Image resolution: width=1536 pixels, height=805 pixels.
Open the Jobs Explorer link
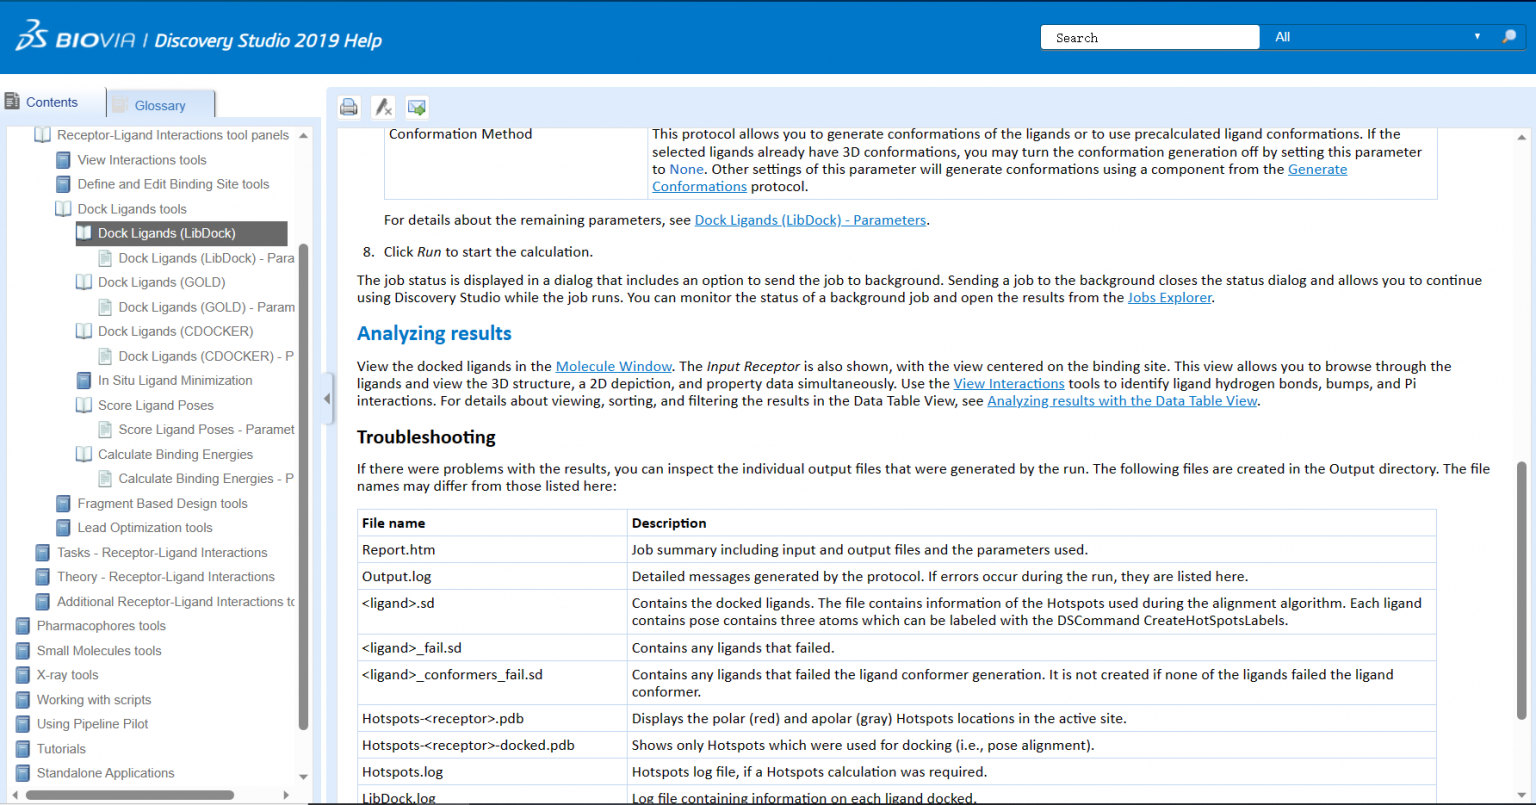point(1170,298)
